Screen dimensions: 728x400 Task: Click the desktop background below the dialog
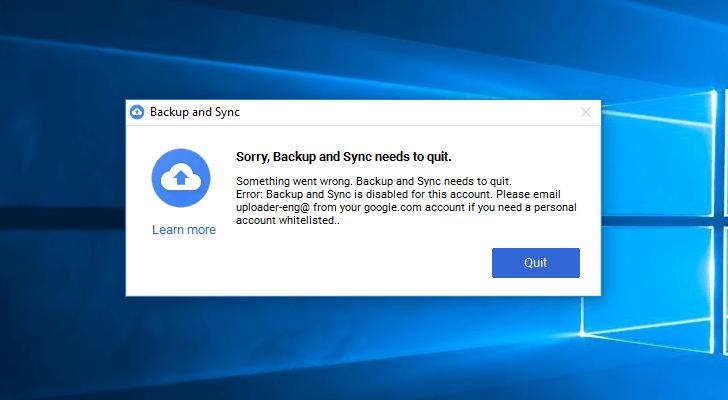pyautogui.click(x=360, y=350)
